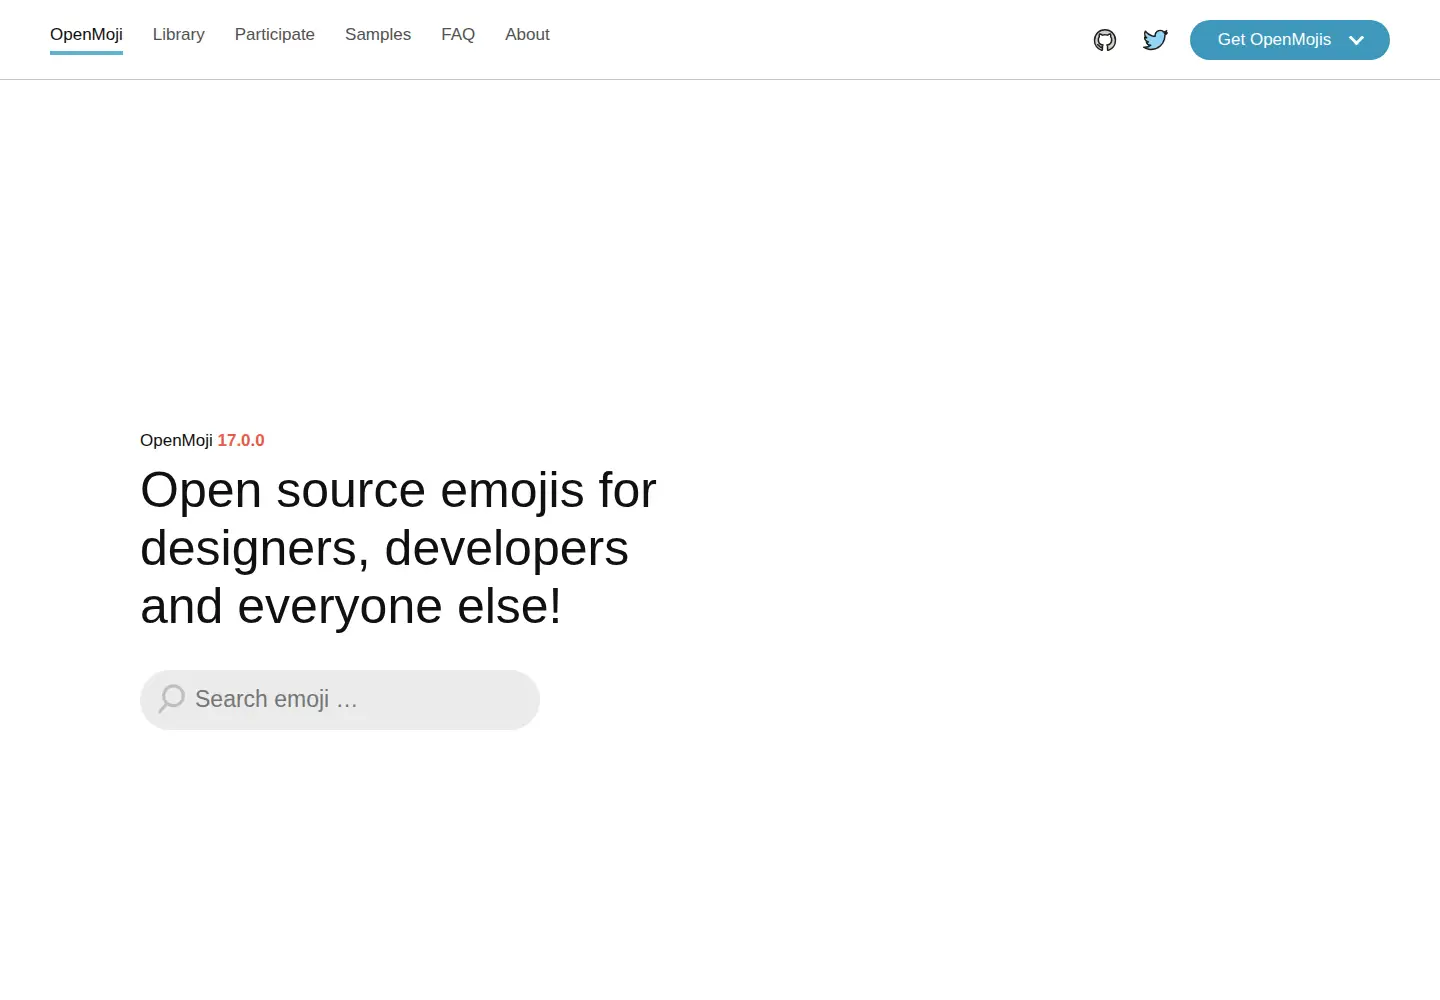The width and height of the screenshot is (1440, 1000).
Task: Open the Library nav item
Action: point(179,35)
